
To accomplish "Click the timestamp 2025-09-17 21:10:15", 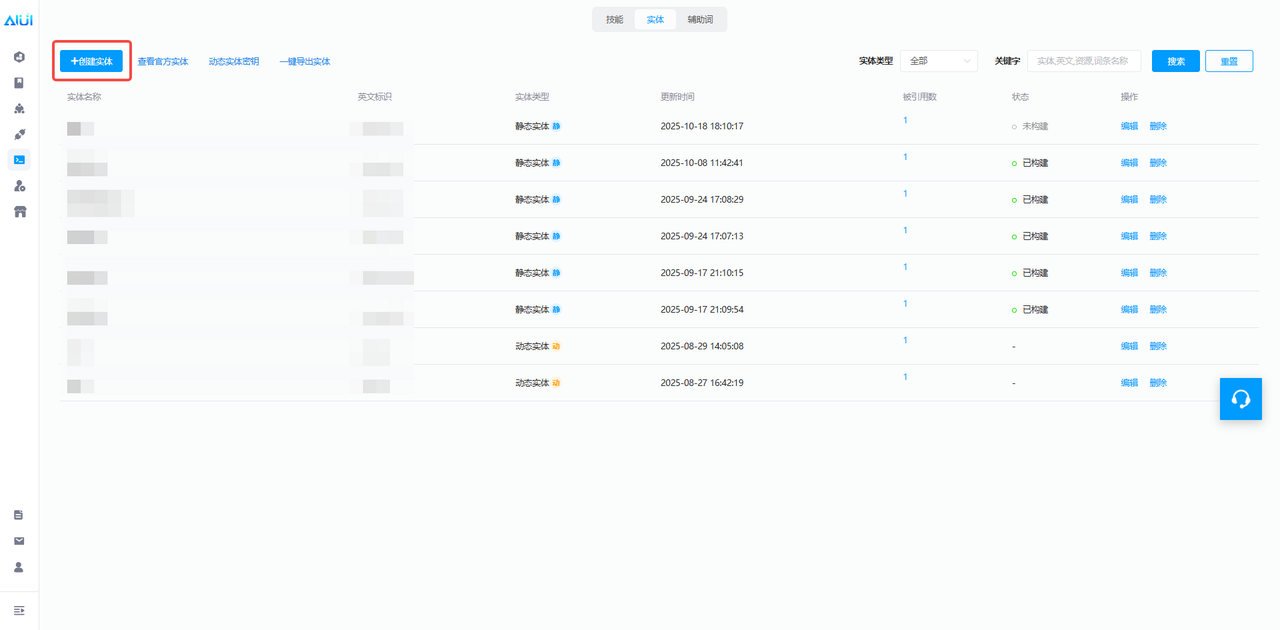I will pos(702,273).
